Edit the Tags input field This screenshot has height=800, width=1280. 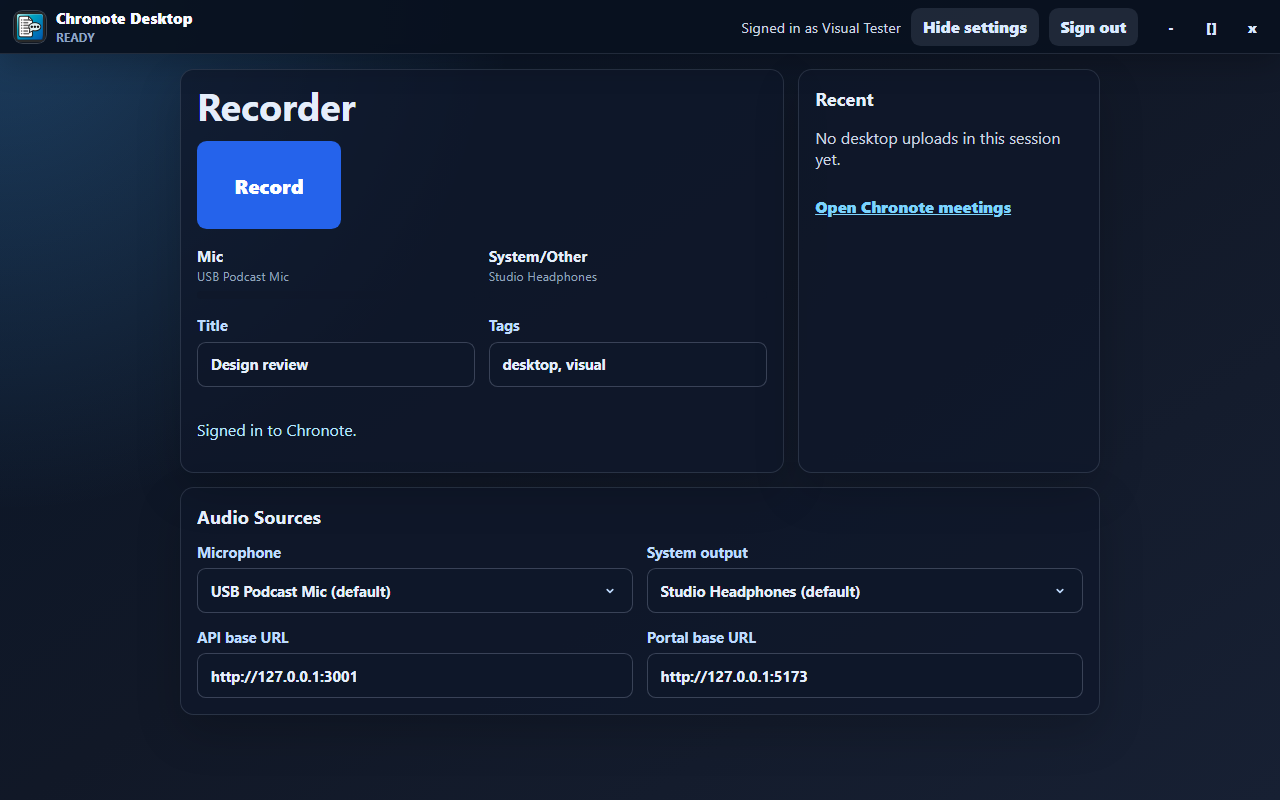(628, 365)
